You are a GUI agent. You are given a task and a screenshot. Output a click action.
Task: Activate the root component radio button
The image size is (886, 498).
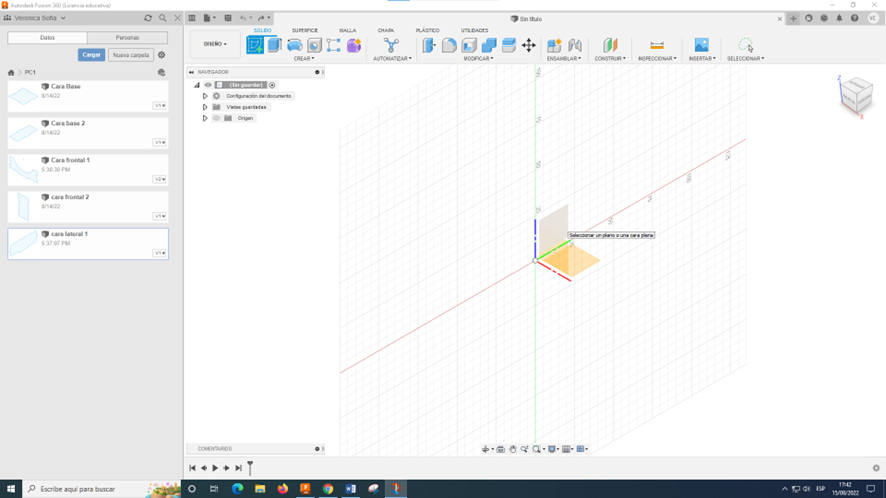pyautogui.click(x=272, y=85)
